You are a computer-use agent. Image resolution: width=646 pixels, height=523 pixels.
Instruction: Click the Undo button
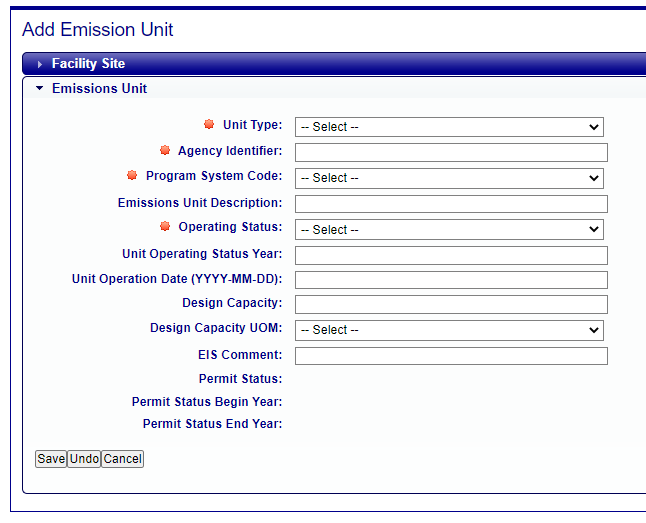(x=84, y=459)
